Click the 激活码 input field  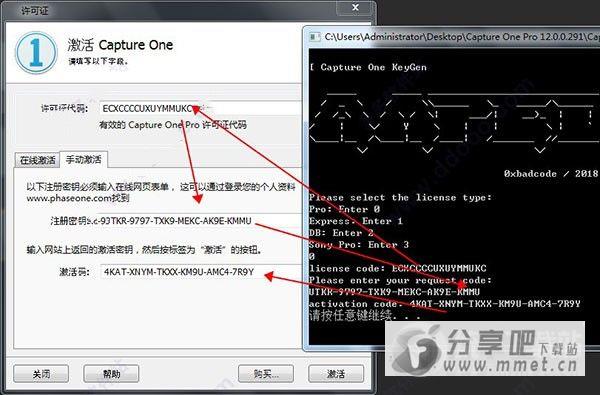click(x=201, y=272)
